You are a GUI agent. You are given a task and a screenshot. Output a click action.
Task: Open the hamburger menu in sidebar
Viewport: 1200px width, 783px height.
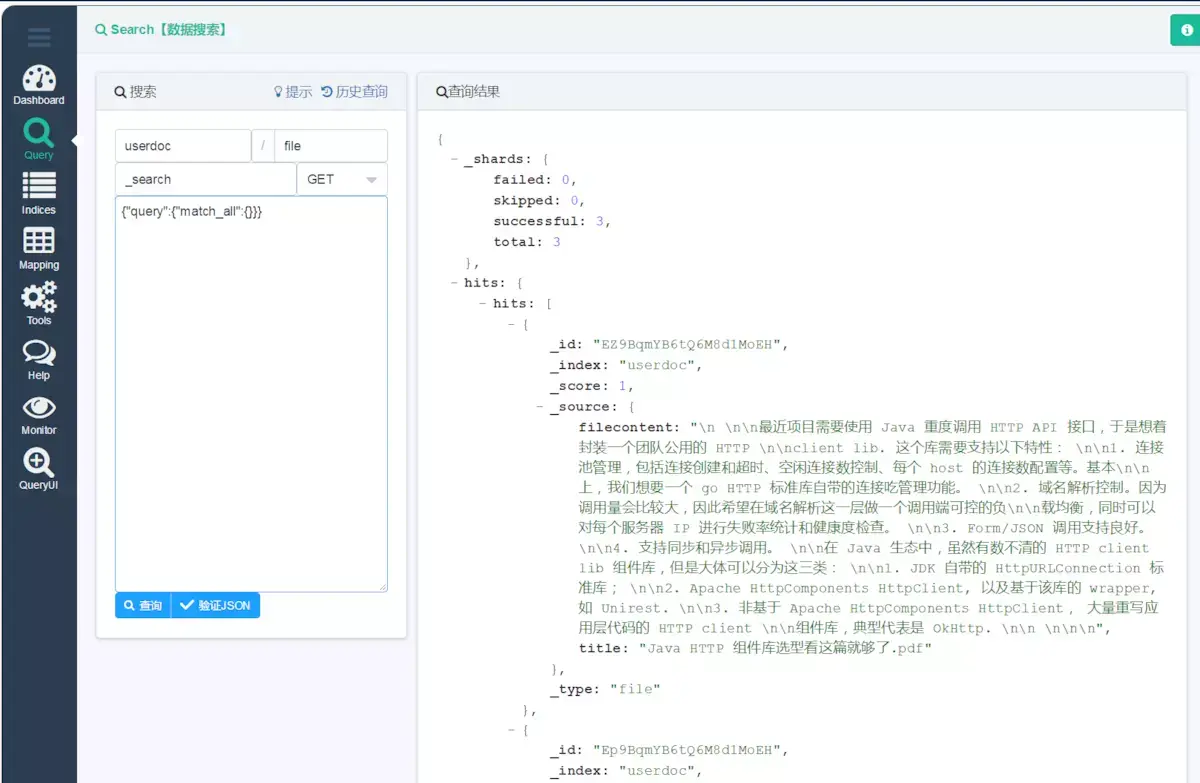point(39,39)
